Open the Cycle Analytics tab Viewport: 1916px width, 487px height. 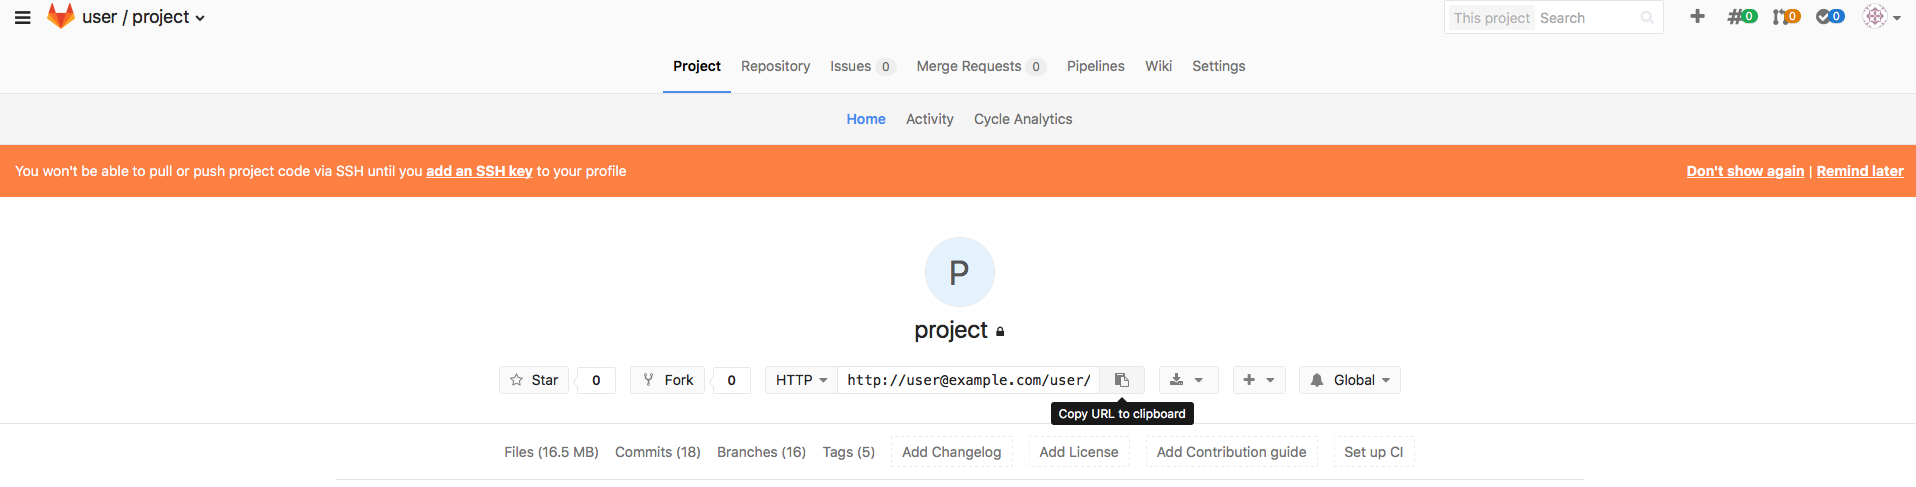tap(1022, 119)
